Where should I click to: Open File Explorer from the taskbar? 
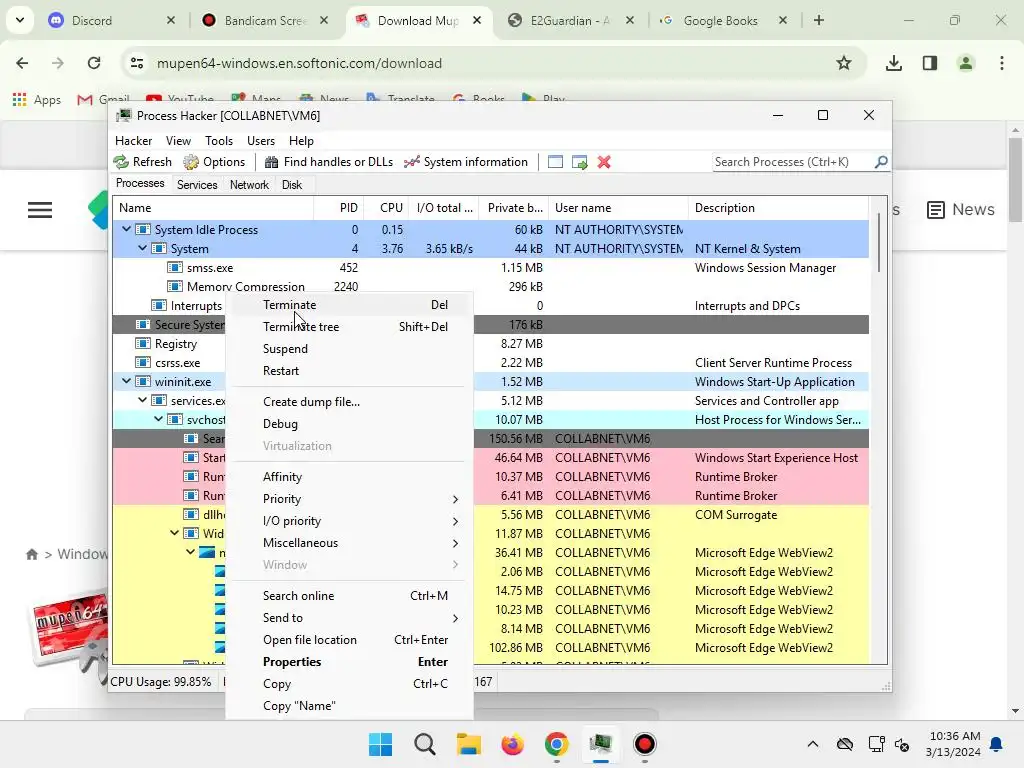click(x=468, y=744)
